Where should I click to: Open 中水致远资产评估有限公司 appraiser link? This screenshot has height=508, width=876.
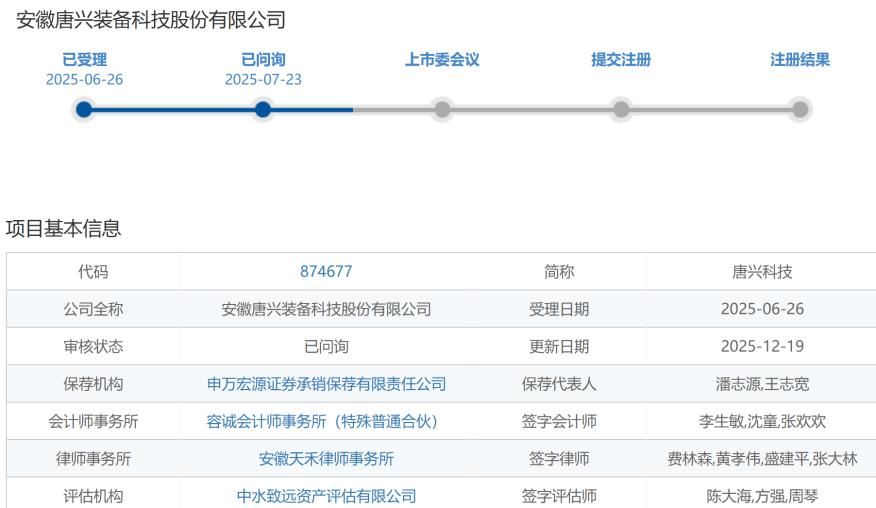coord(326,496)
